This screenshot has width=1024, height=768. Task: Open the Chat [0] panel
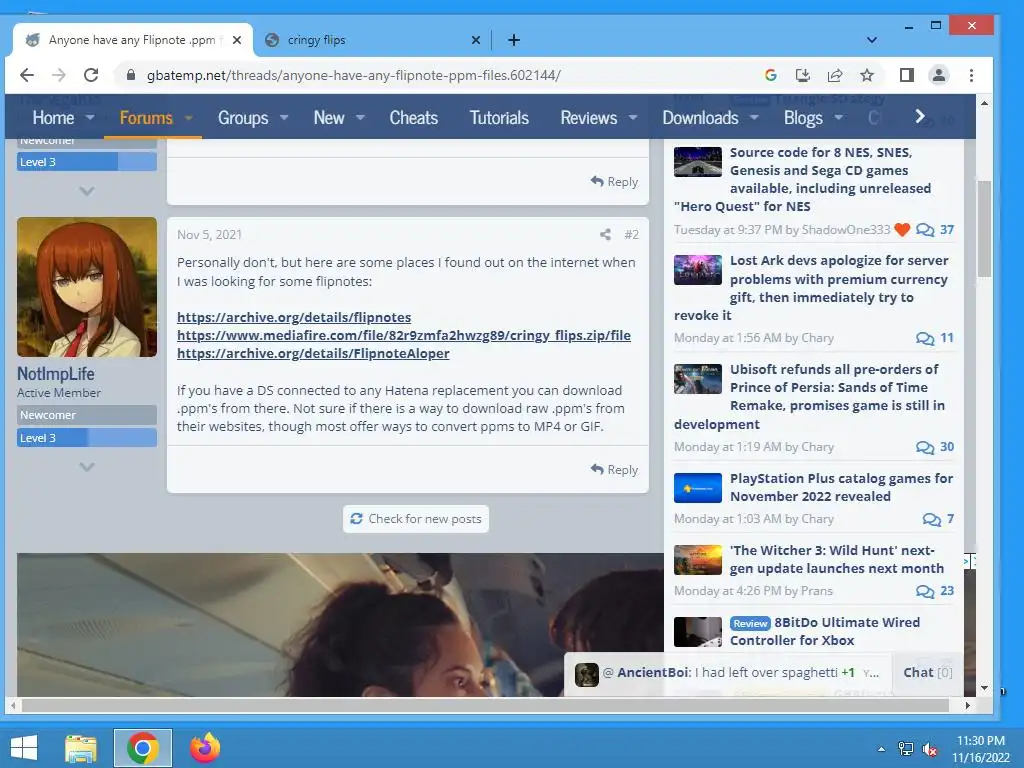point(927,672)
